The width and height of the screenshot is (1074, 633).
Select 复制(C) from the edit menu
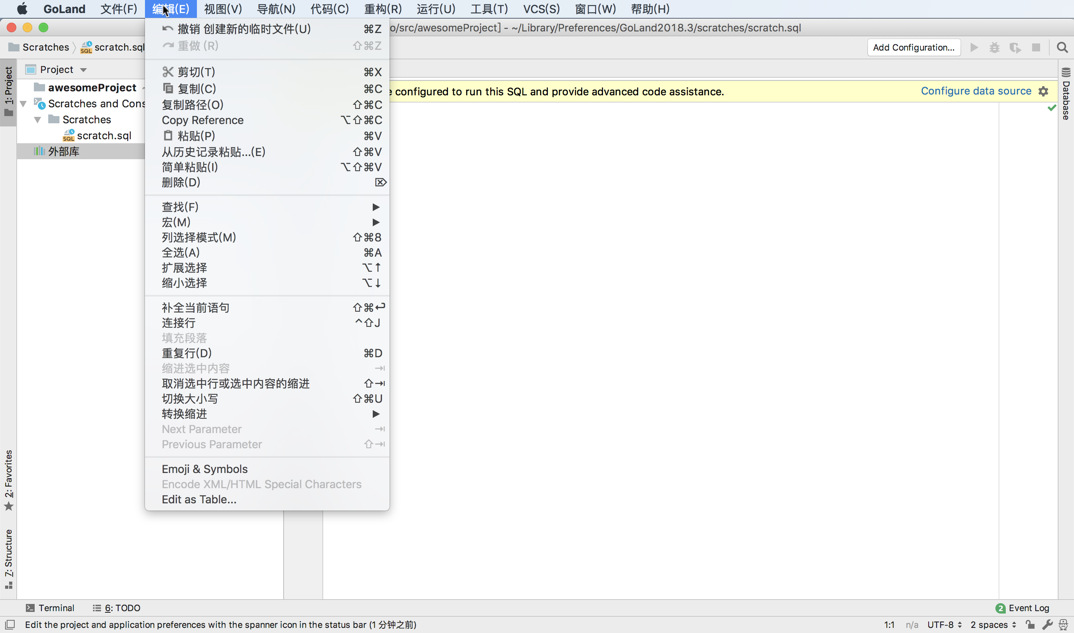pos(267,88)
